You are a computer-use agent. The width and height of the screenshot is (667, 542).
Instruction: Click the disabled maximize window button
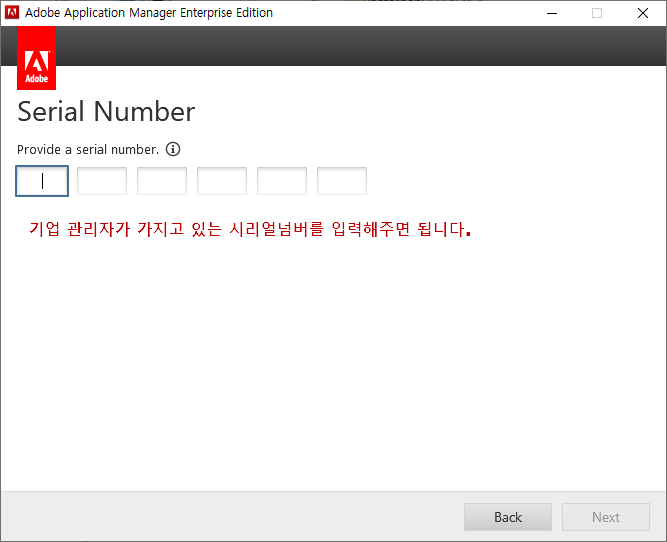click(x=597, y=13)
